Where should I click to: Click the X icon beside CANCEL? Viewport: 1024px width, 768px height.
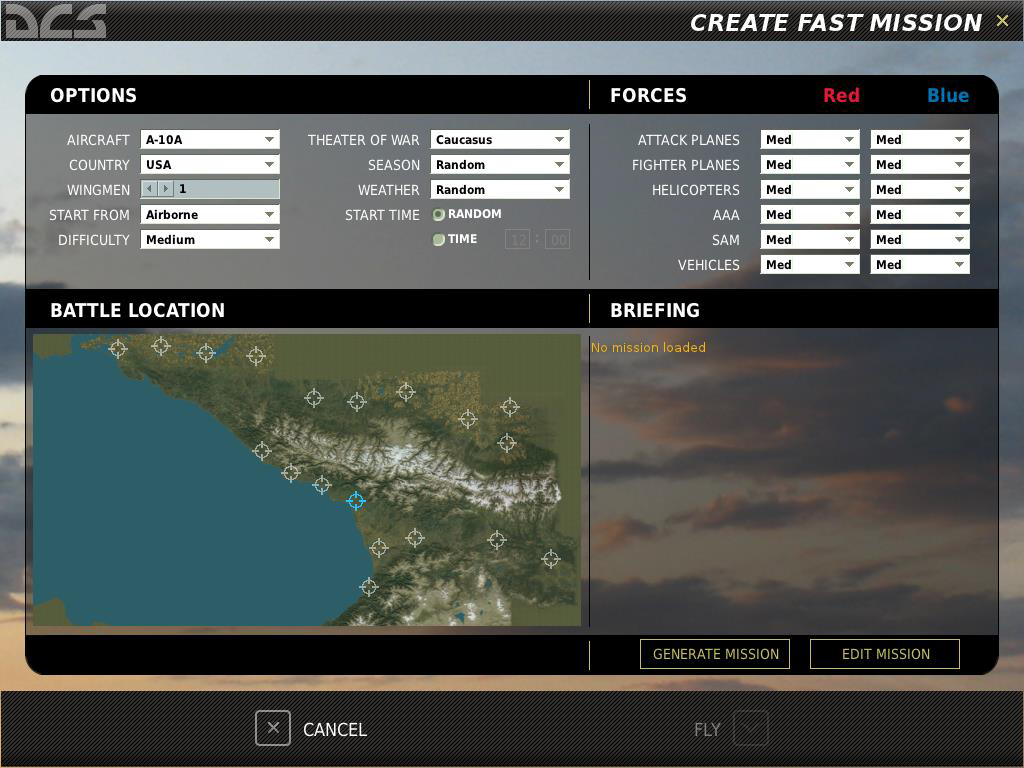pos(273,728)
